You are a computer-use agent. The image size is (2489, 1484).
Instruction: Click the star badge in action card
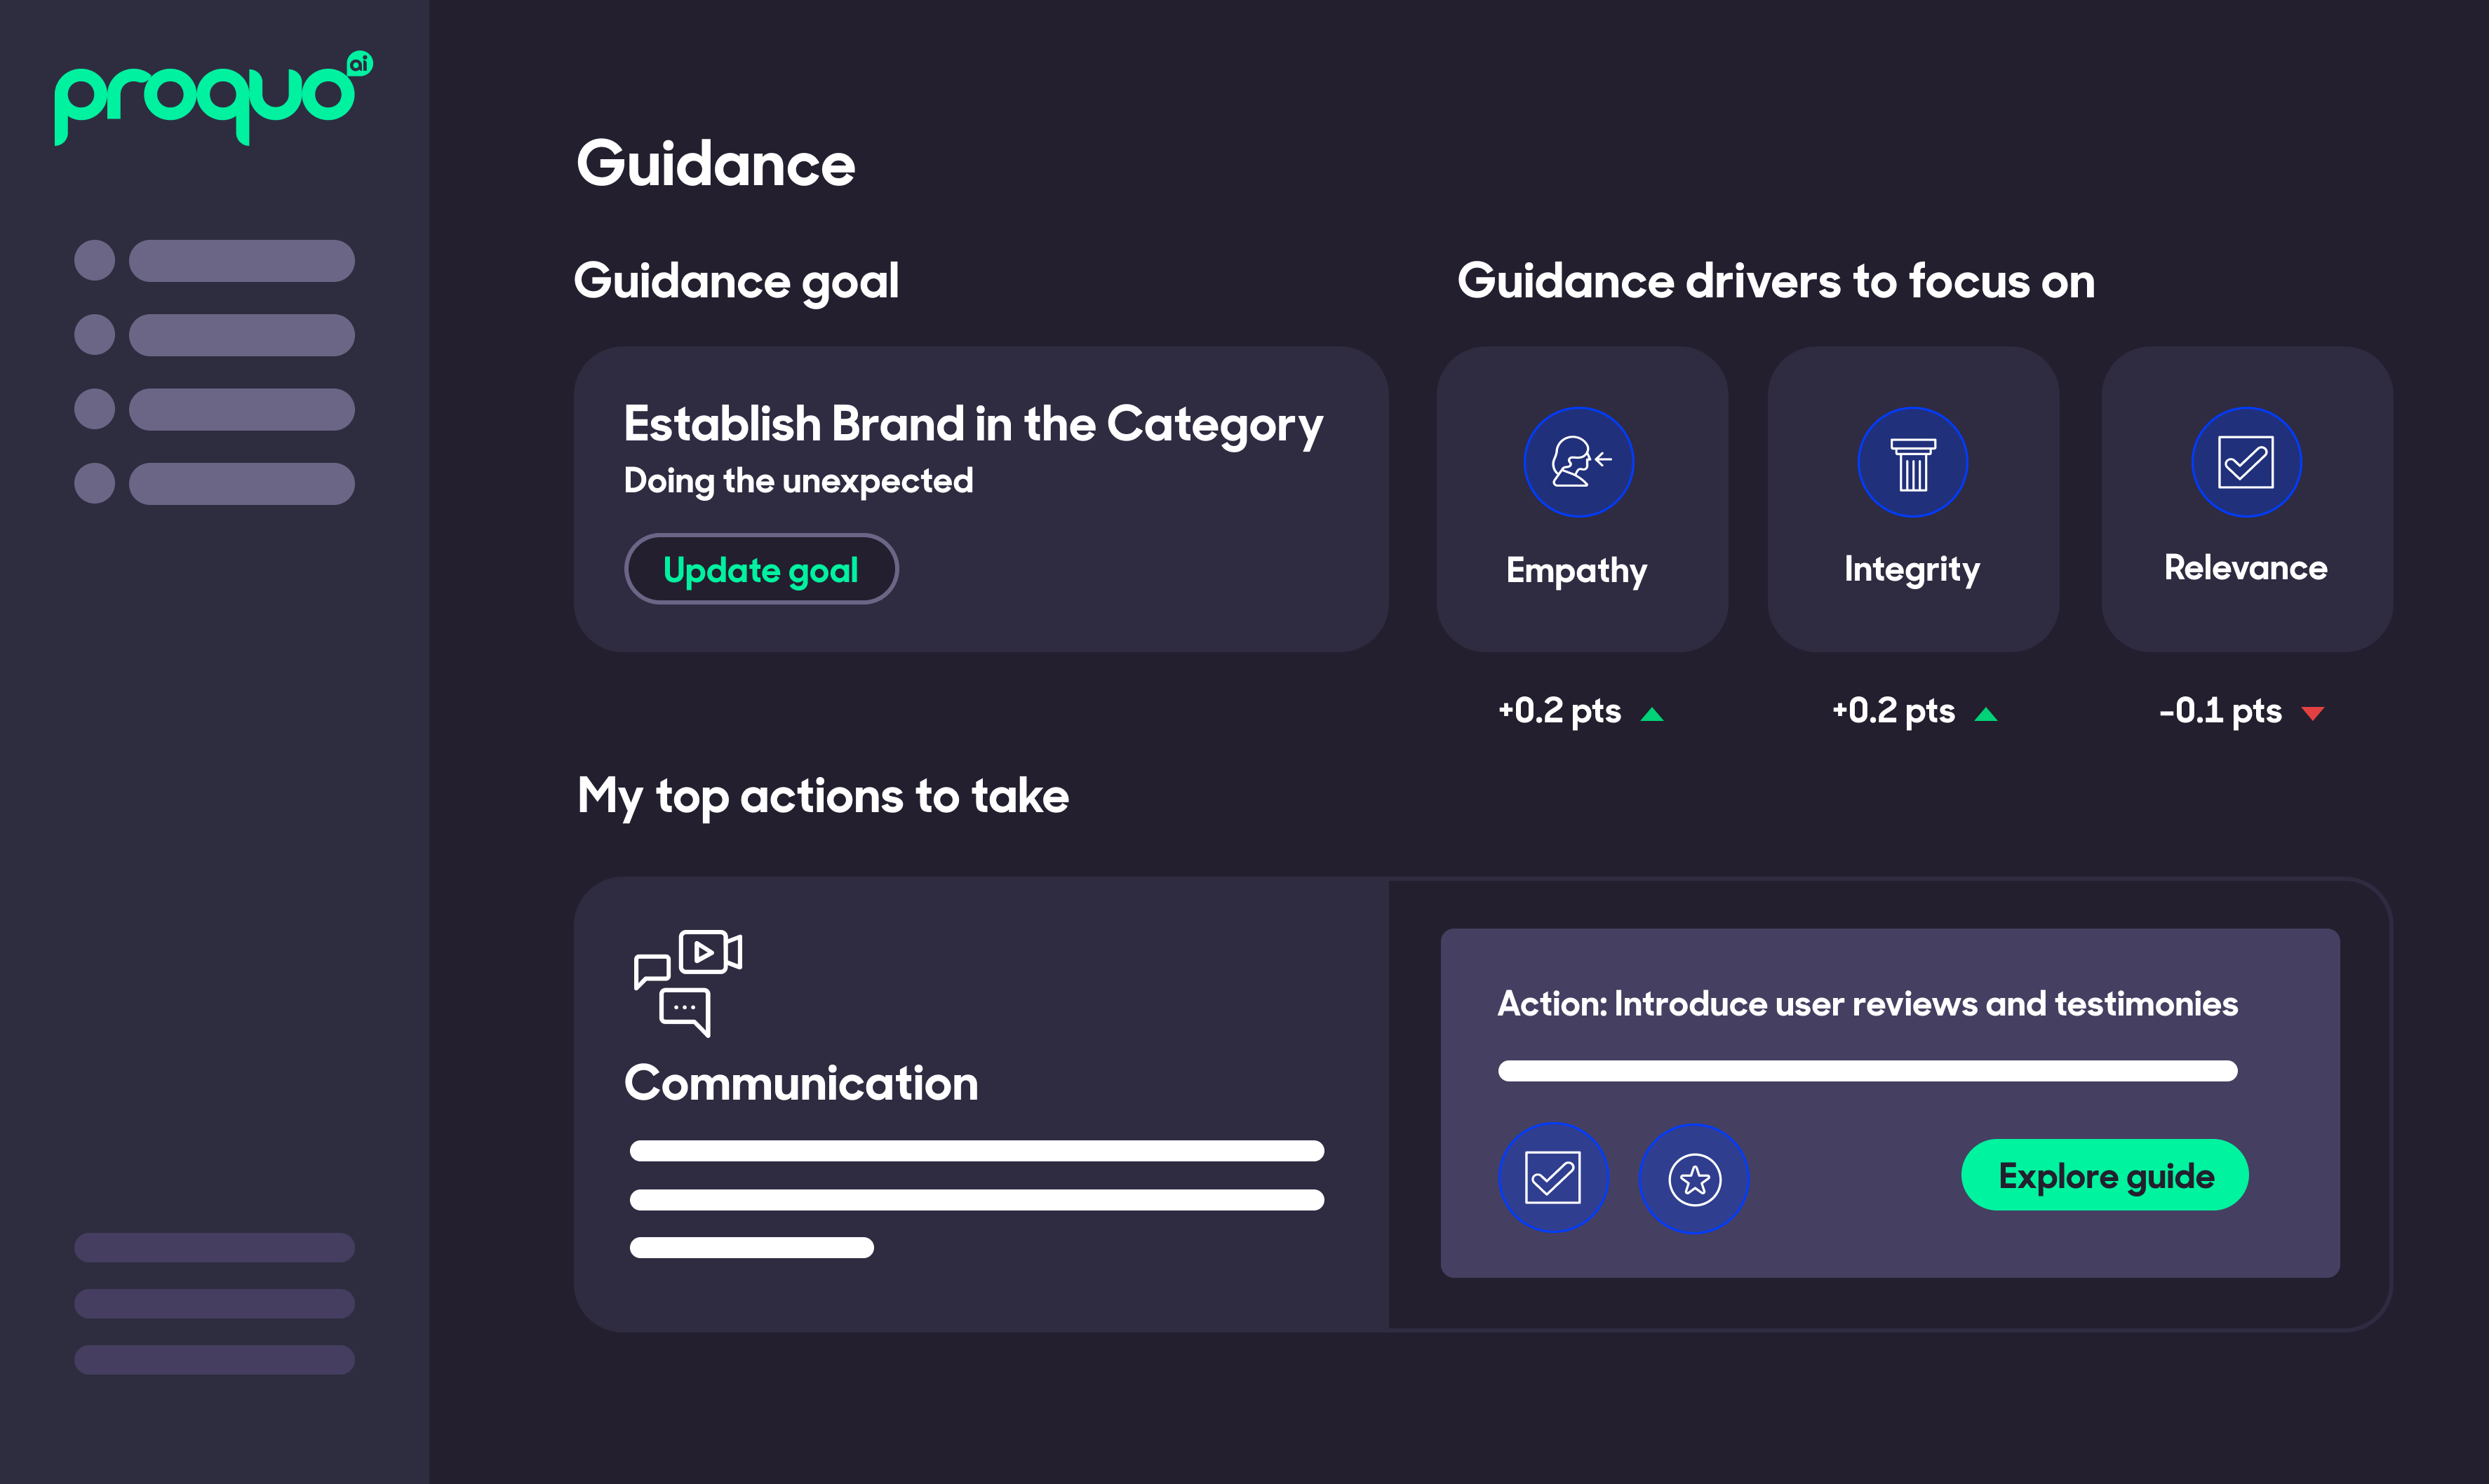pyautogui.click(x=1694, y=1179)
